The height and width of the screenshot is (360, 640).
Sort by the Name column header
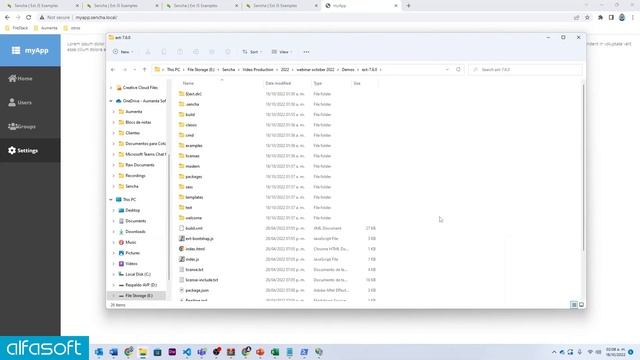pyautogui.click(x=188, y=83)
